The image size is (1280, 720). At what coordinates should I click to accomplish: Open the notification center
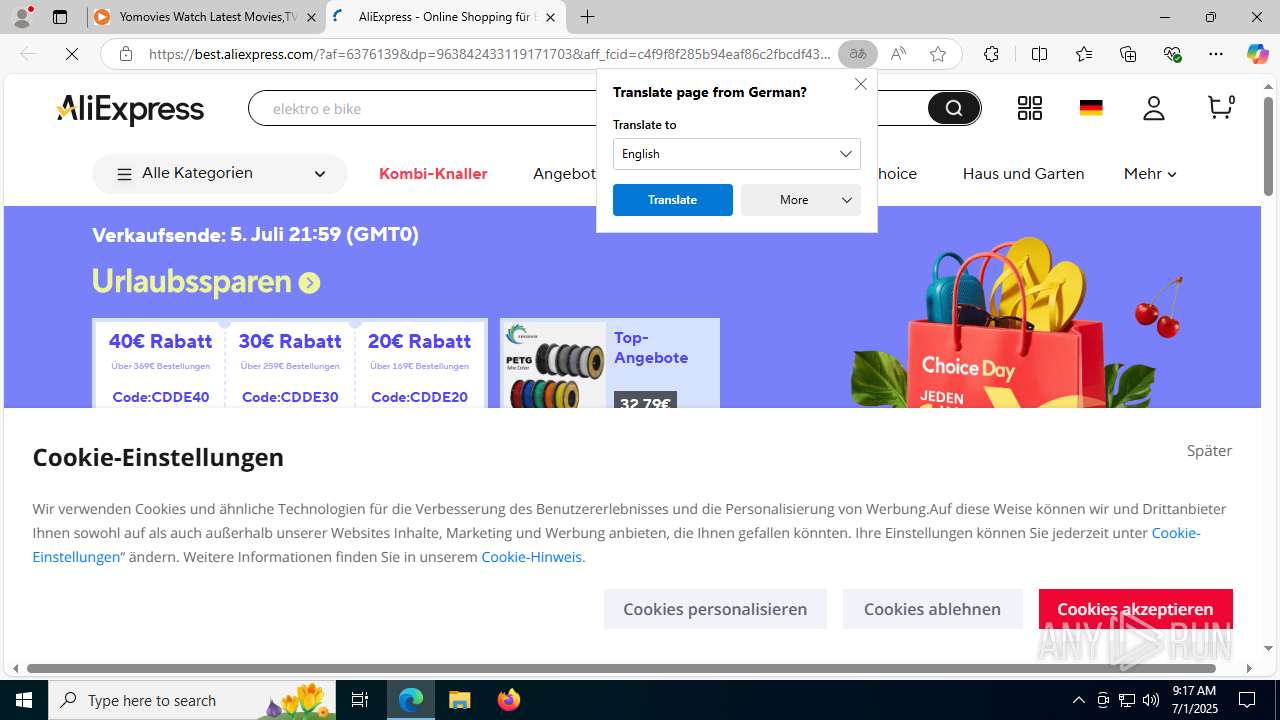pos(1248,700)
